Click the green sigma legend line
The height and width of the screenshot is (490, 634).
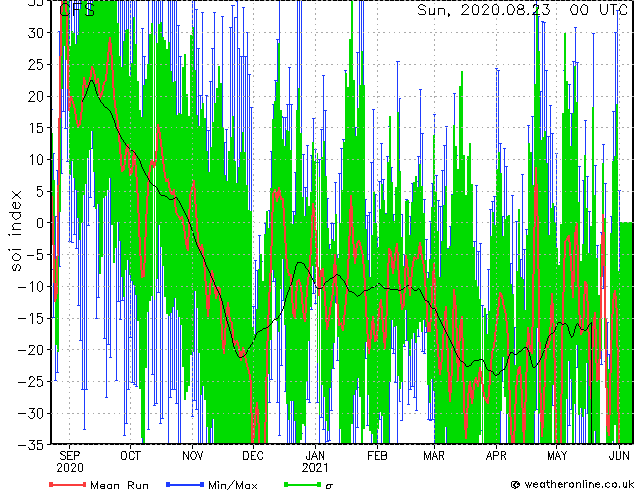[303, 484]
